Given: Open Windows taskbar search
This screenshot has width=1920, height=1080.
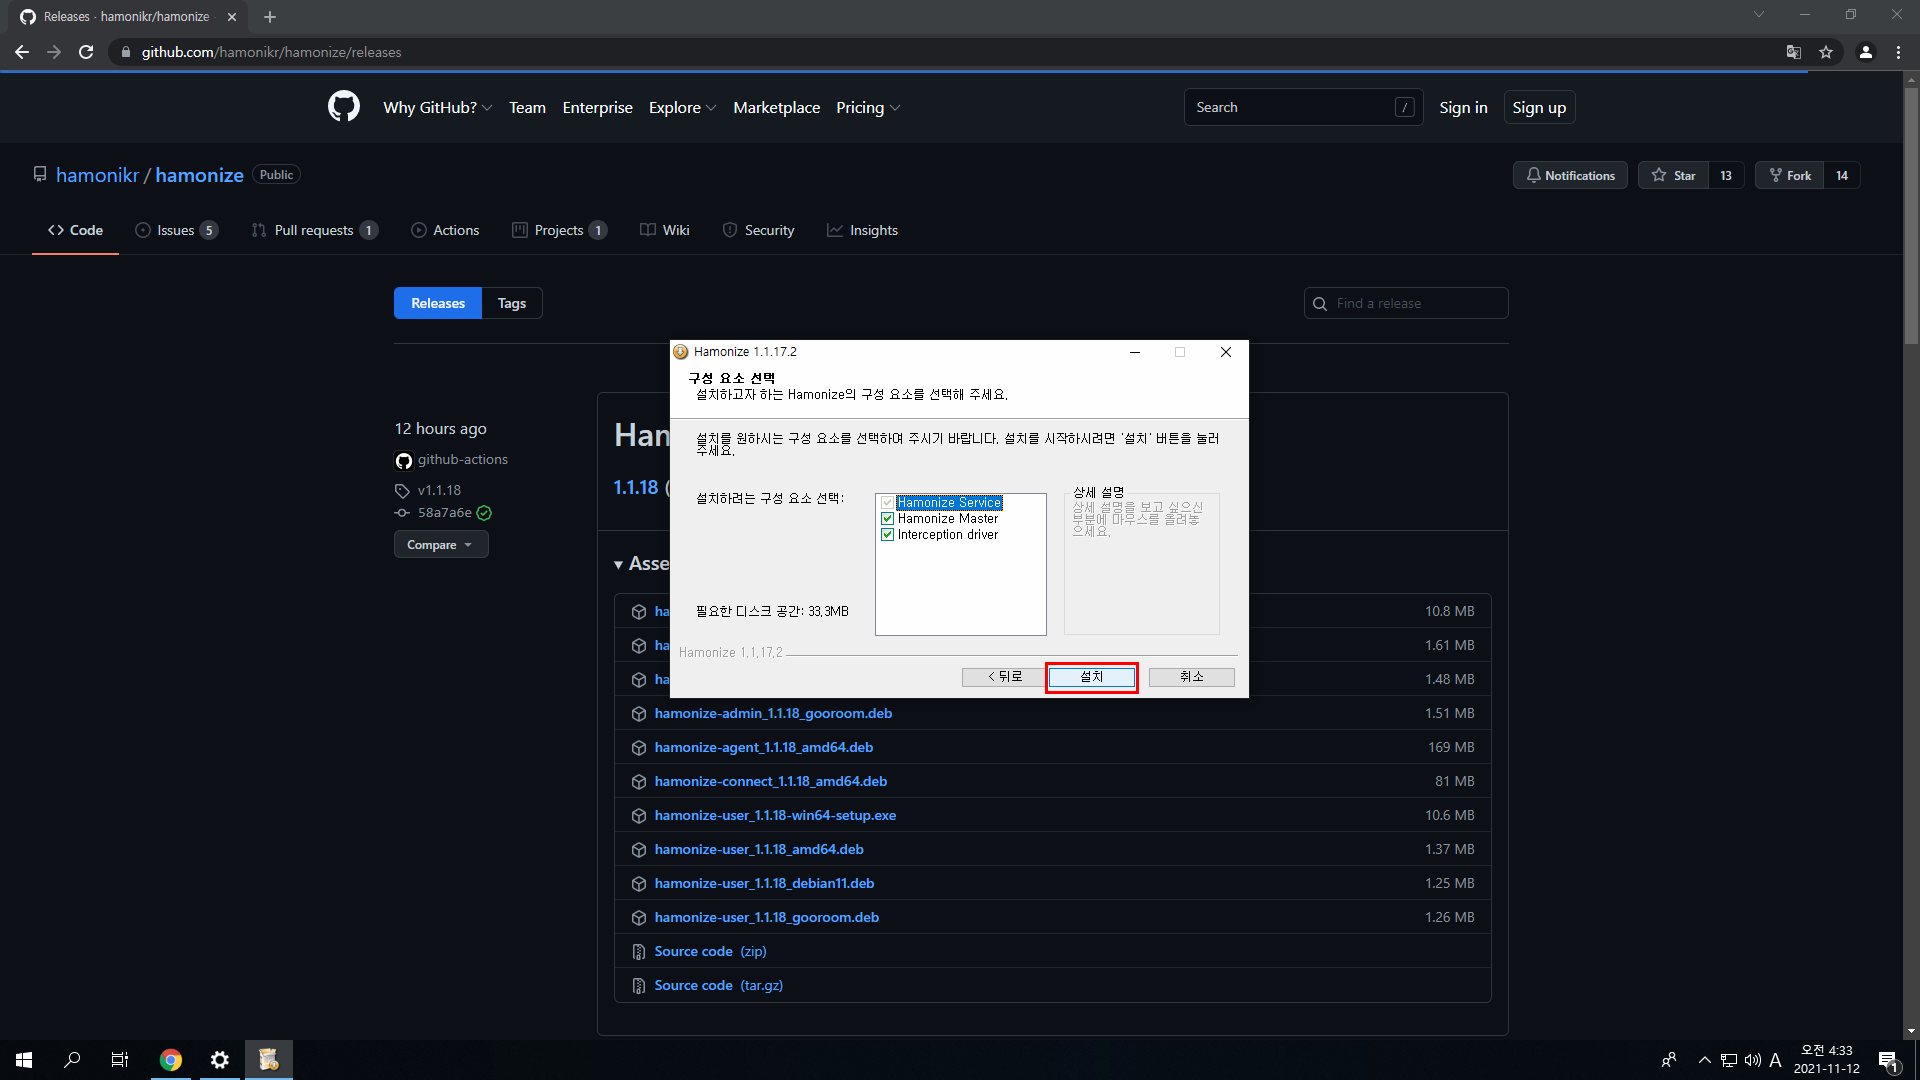Looking at the screenshot, I should point(72,1060).
